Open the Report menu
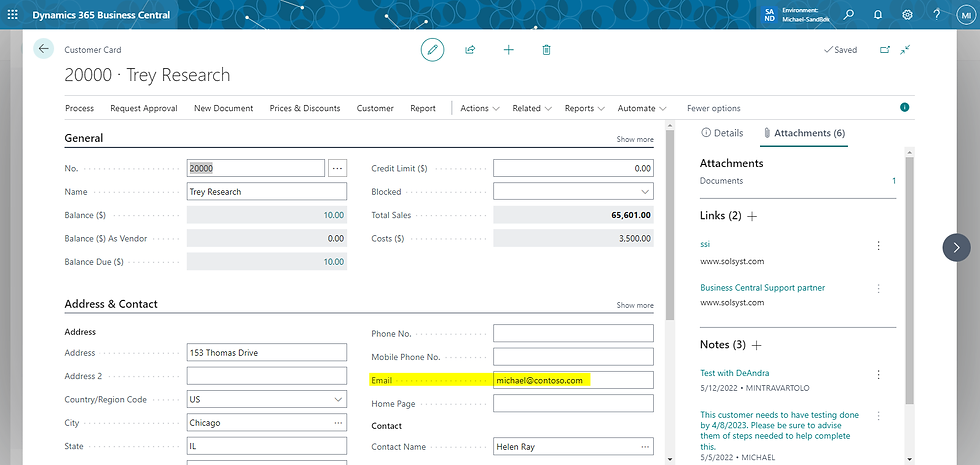Viewport: 980px width, 465px height. [x=423, y=108]
